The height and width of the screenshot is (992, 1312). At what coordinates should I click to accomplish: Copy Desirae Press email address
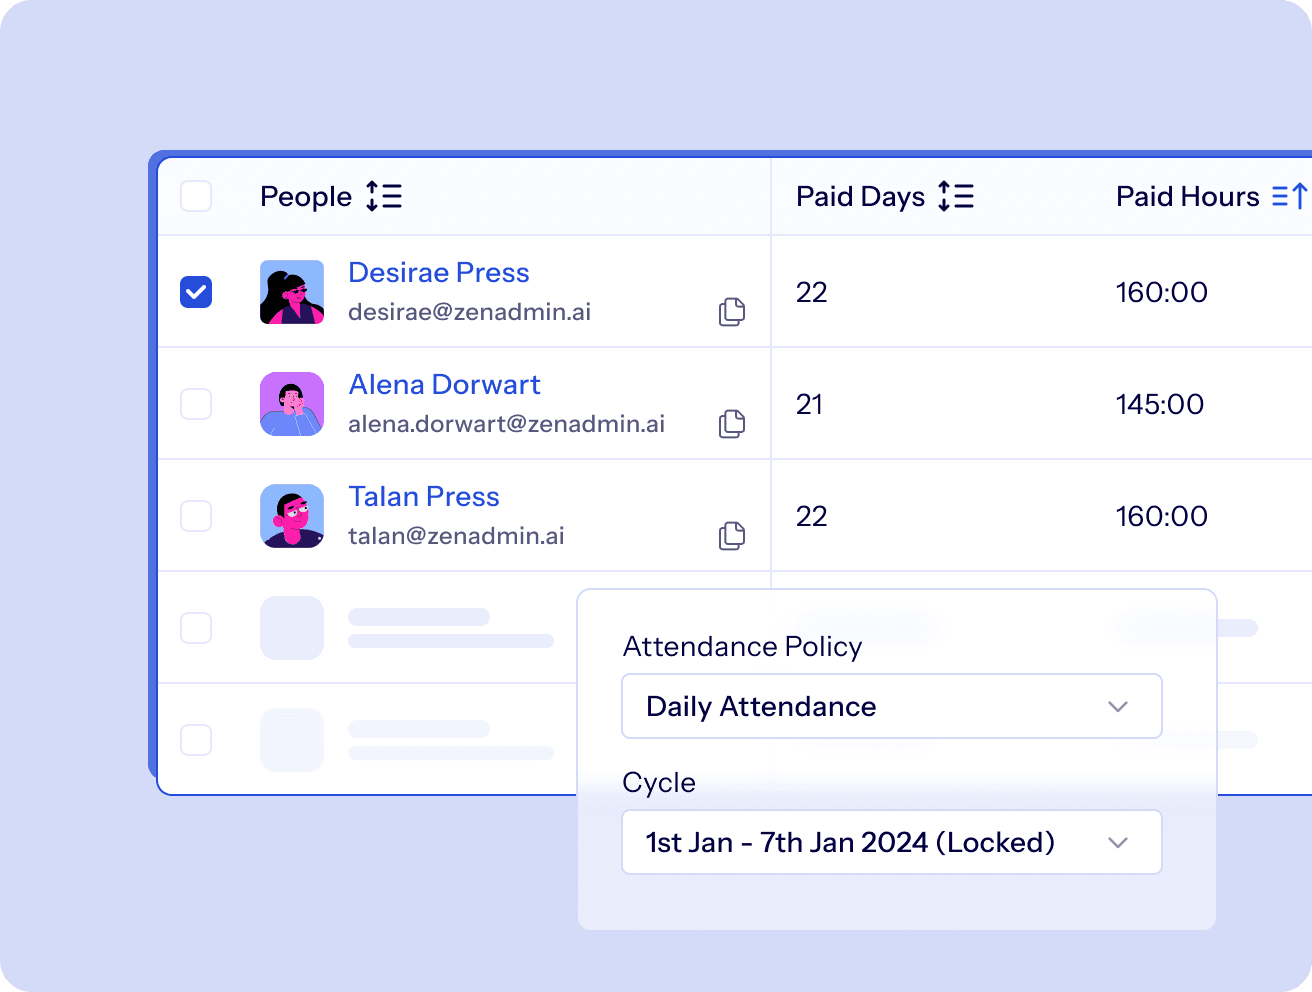pyautogui.click(x=732, y=312)
